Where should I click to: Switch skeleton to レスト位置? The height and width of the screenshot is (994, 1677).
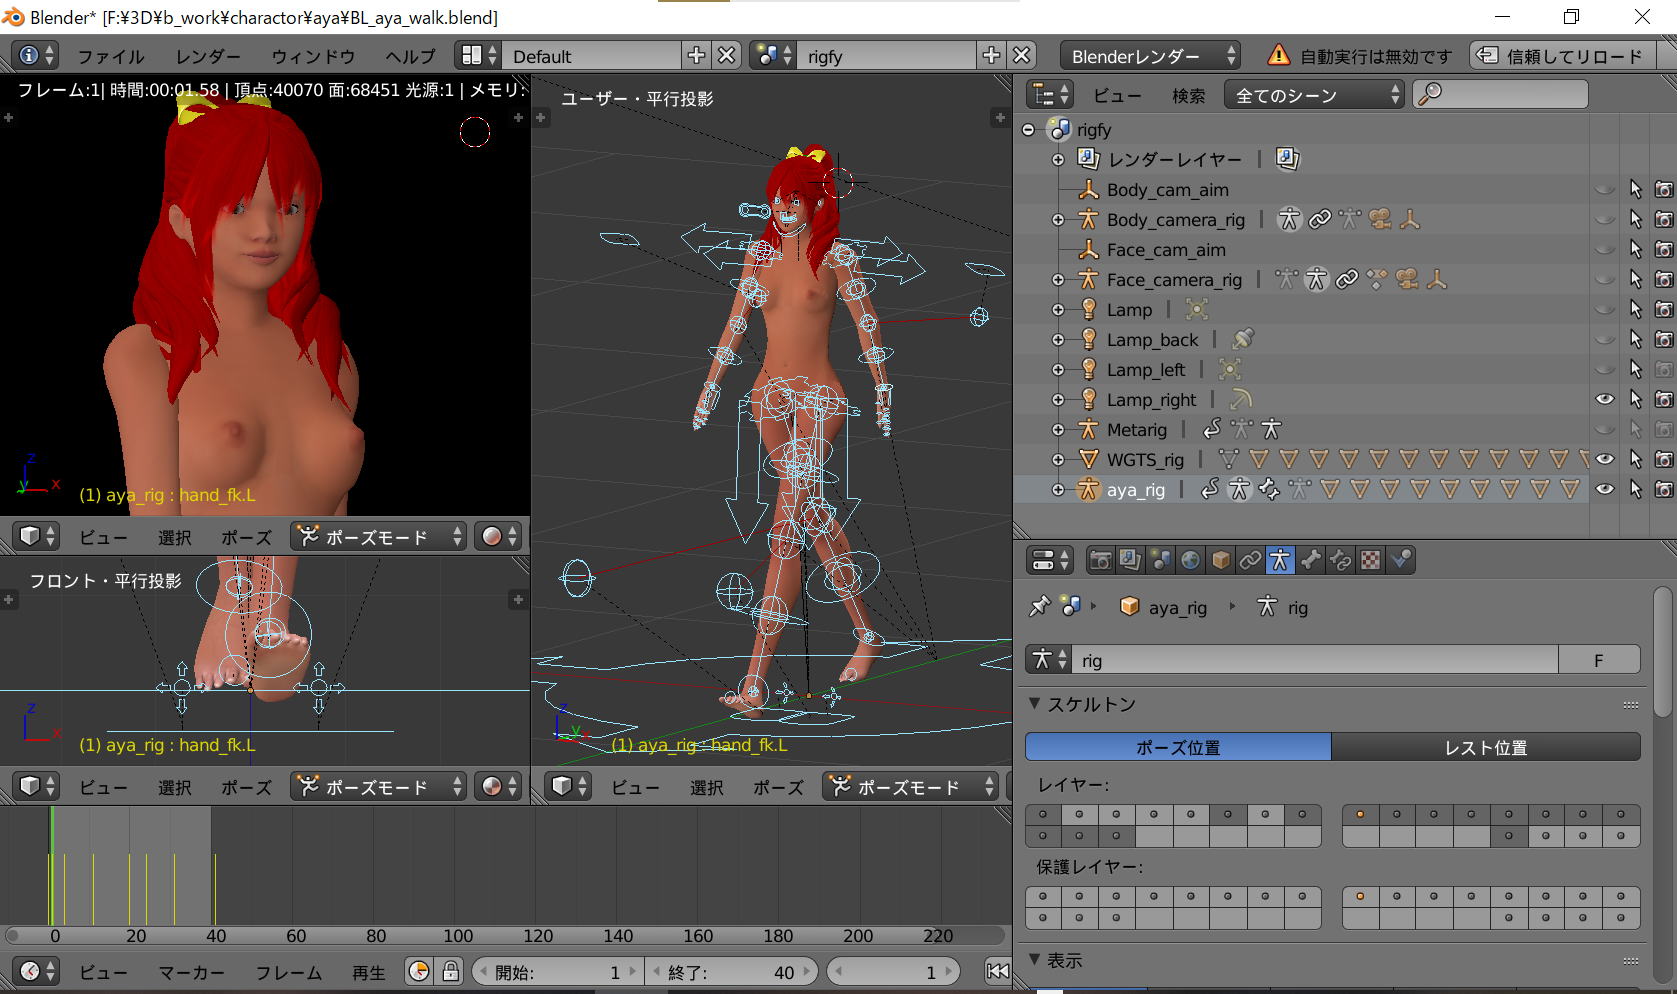tap(1485, 748)
